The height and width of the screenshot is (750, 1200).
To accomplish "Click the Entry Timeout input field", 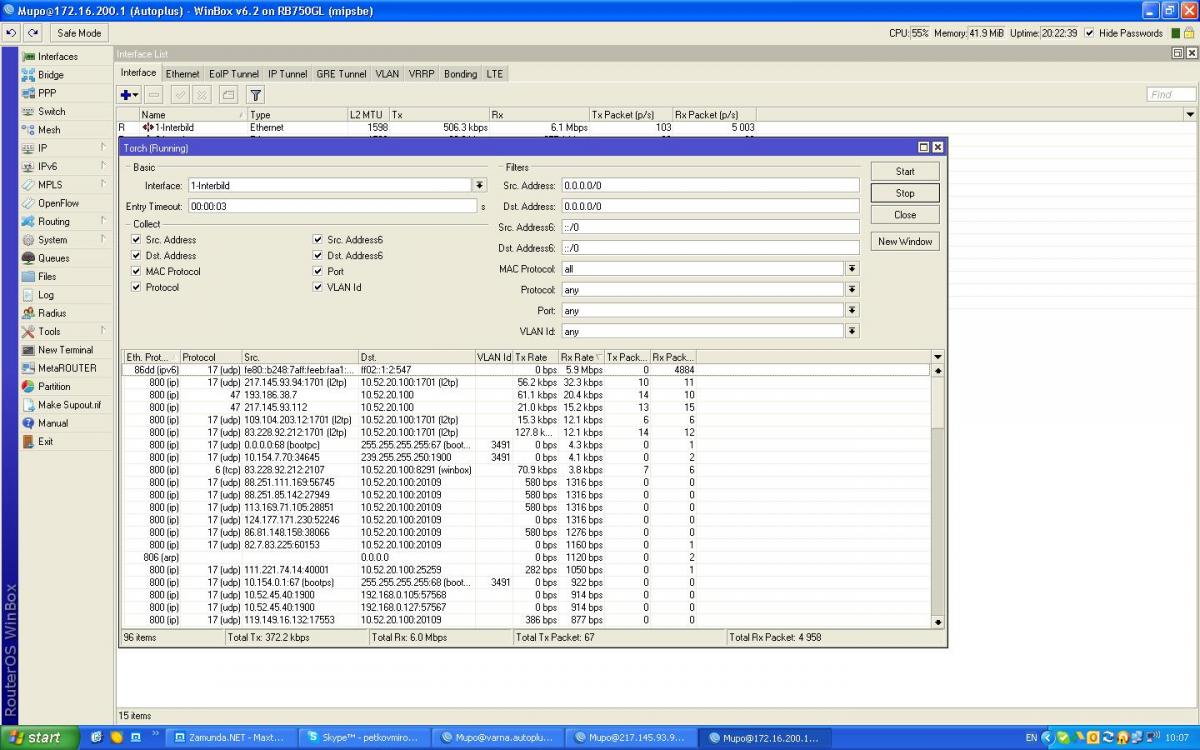I will (x=331, y=206).
